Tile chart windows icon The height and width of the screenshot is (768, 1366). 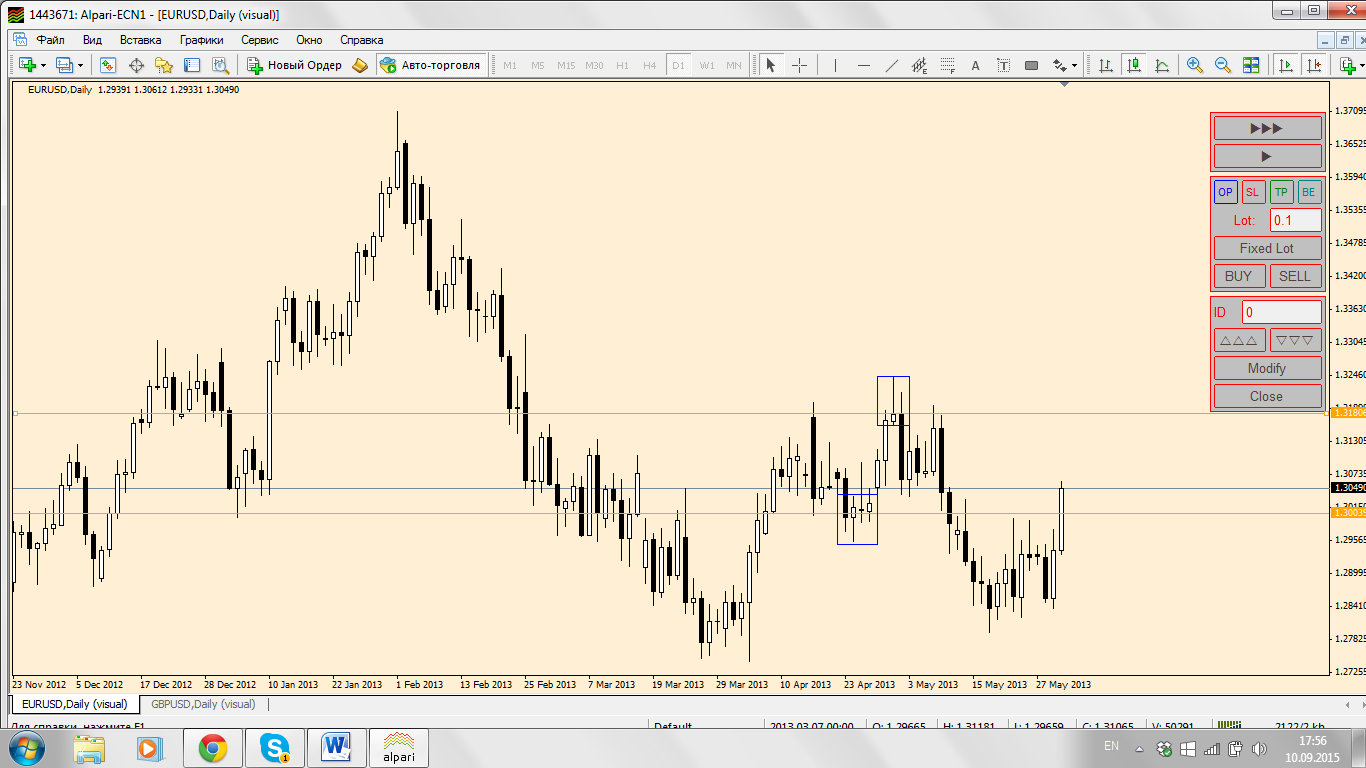tap(1250, 65)
